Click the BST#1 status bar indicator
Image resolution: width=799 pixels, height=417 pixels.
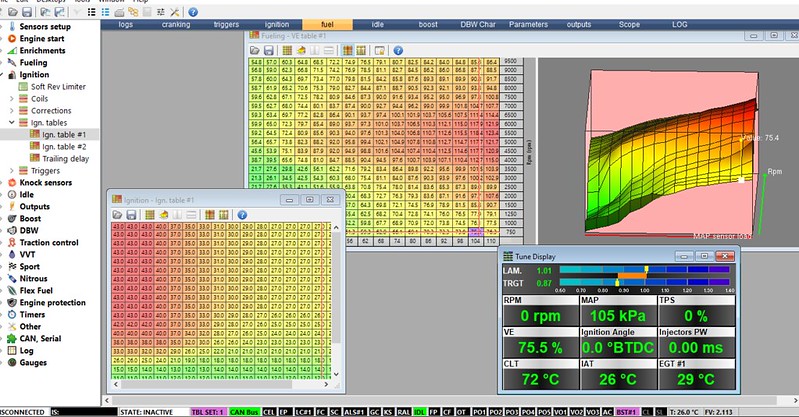pos(626,412)
